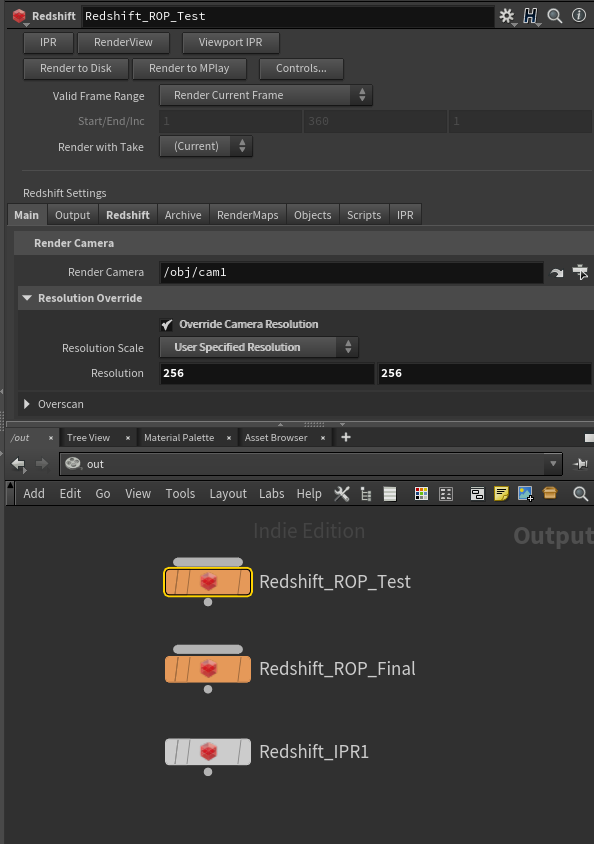Click the camera node chooser icon

point(581,272)
